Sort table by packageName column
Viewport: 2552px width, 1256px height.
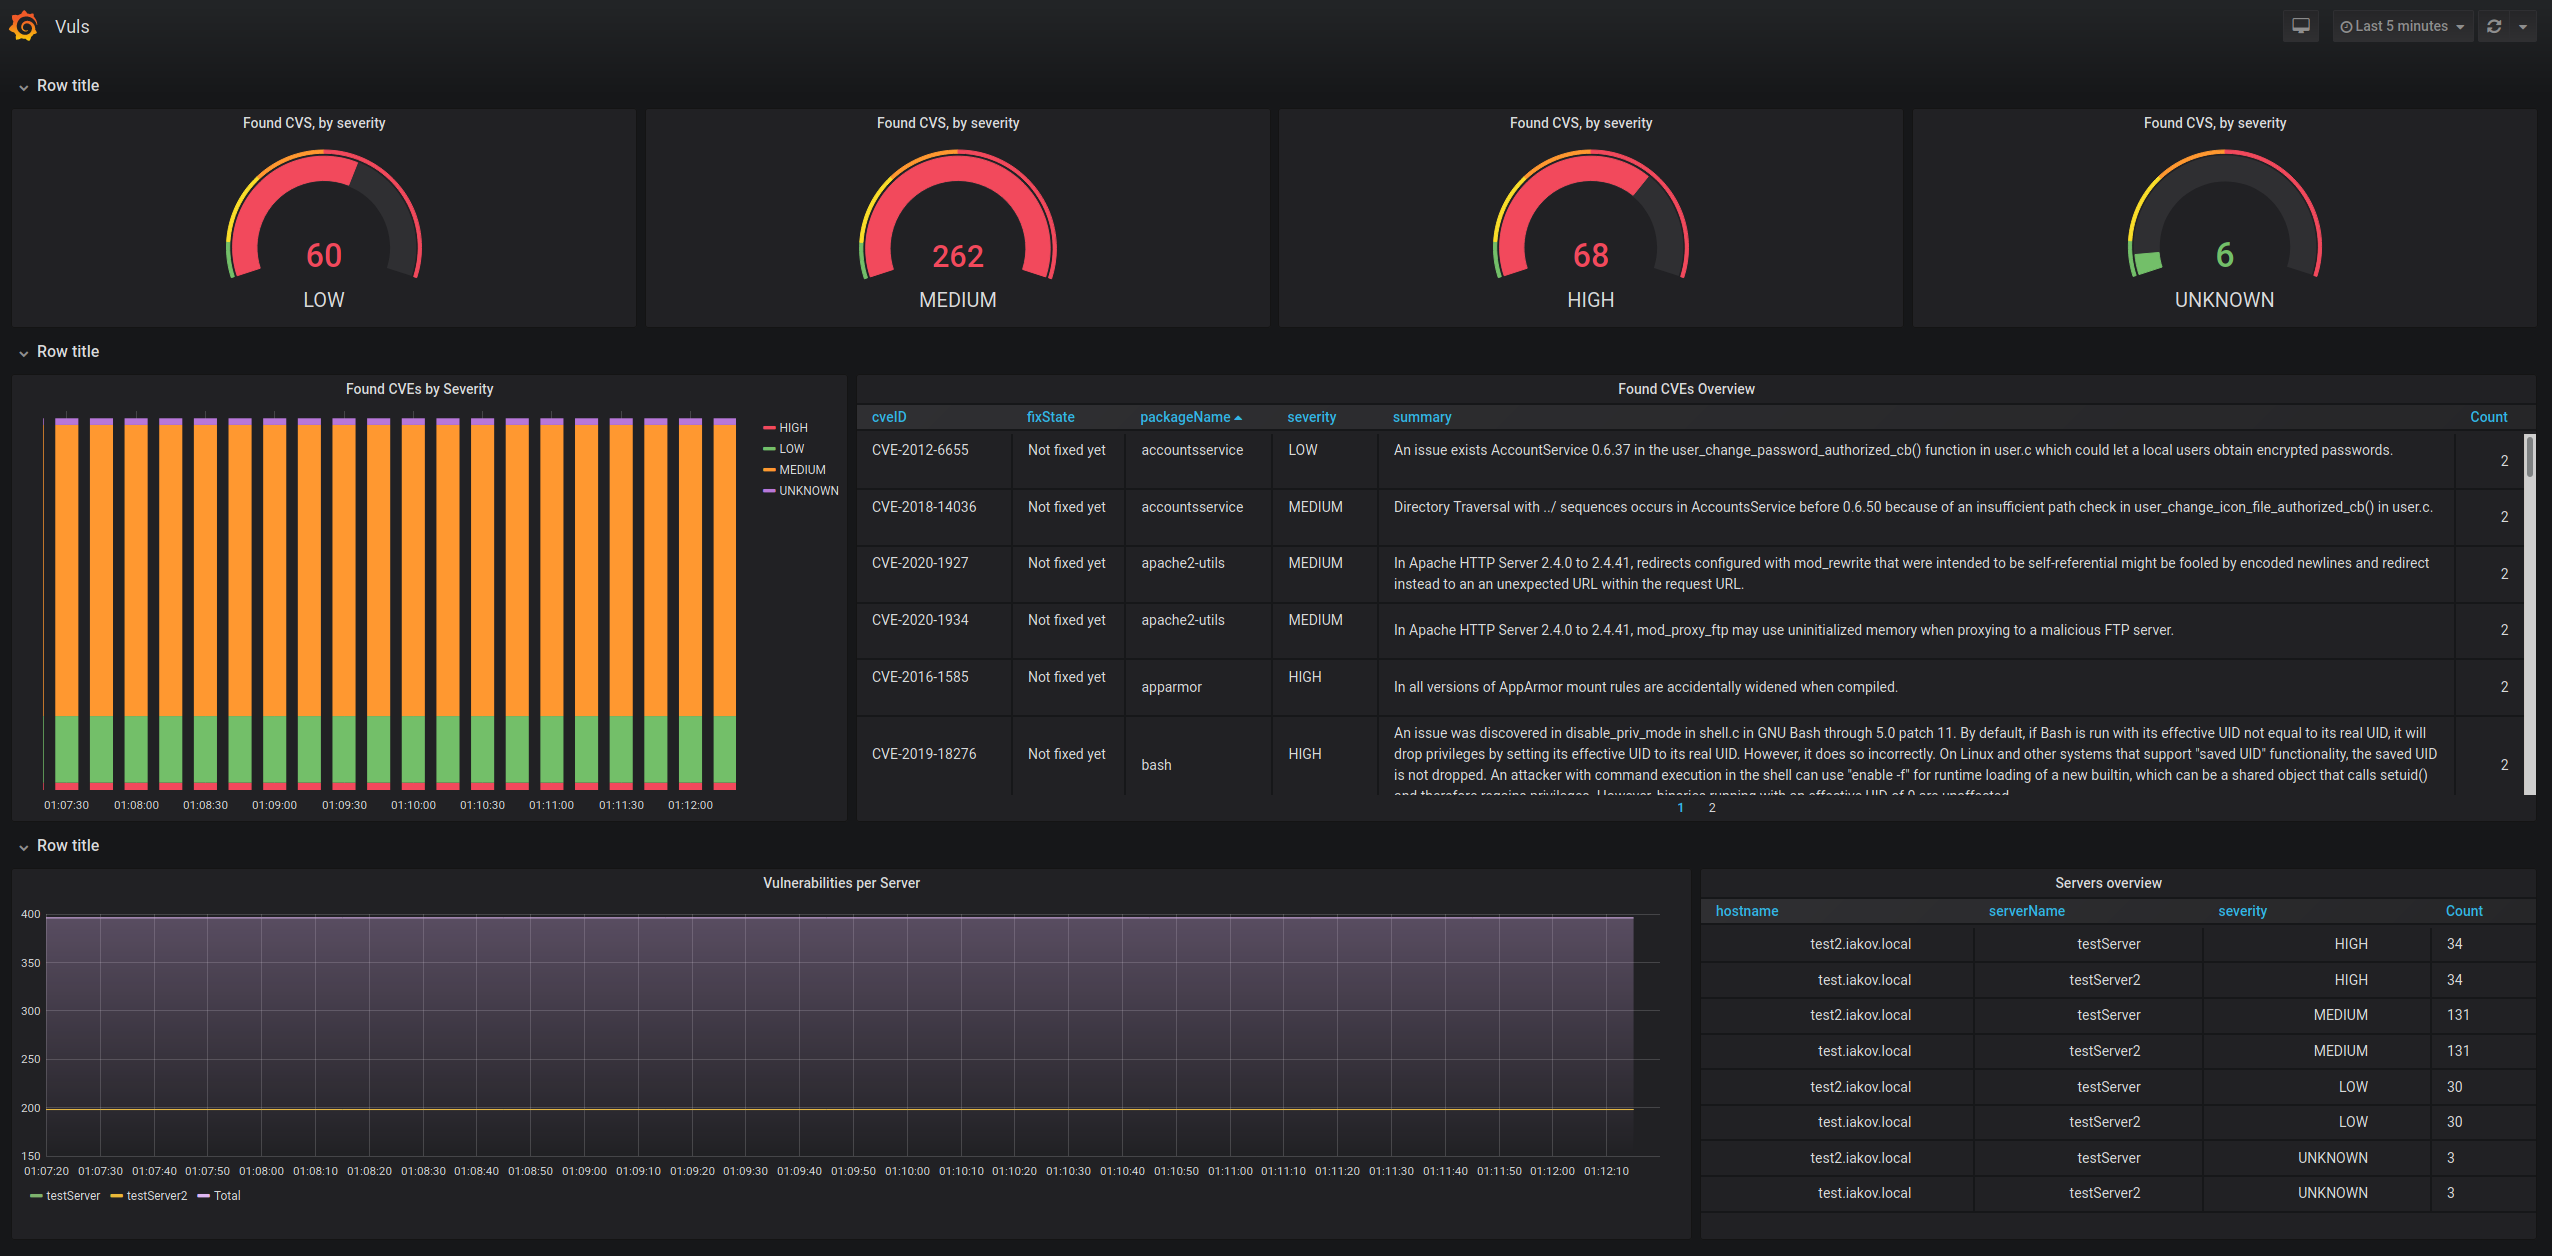pos(1185,417)
